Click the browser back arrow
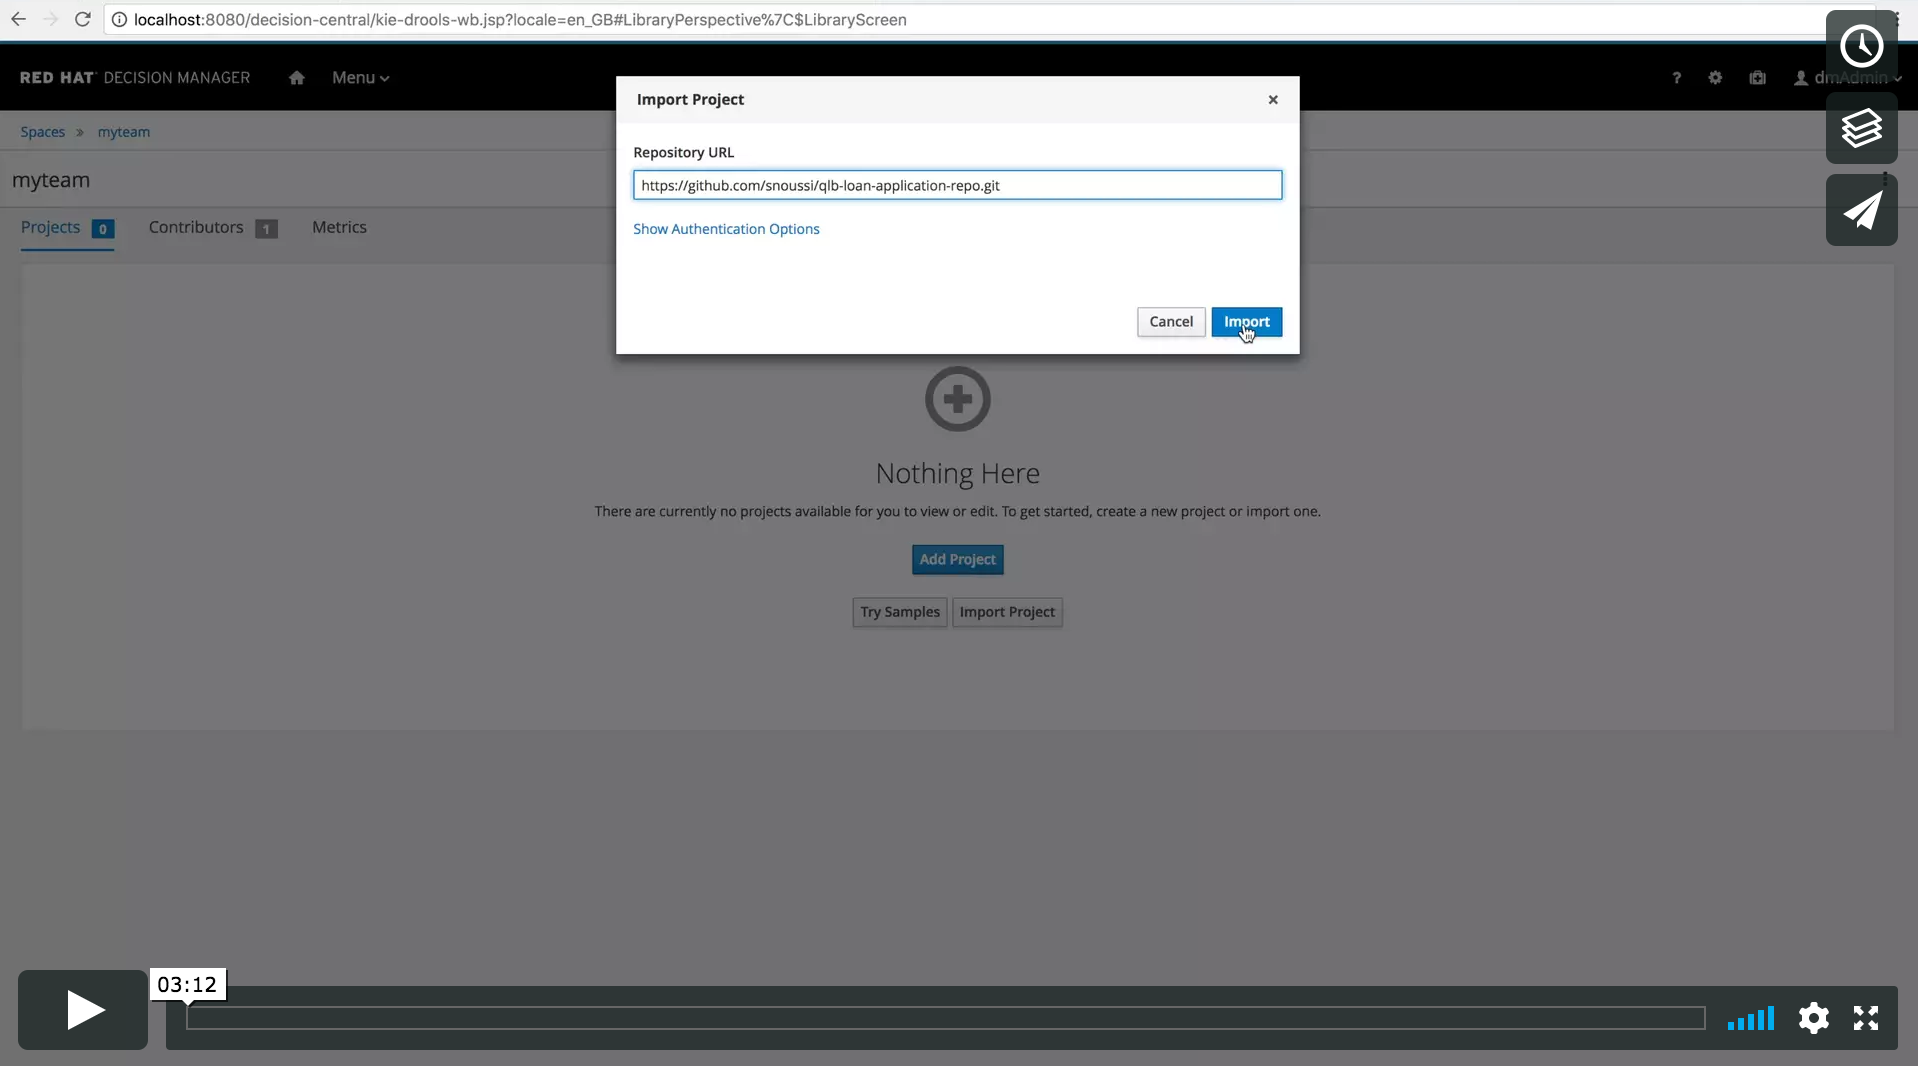Image resolution: width=1918 pixels, height=1066 pixels. click(x=18, y=19)
